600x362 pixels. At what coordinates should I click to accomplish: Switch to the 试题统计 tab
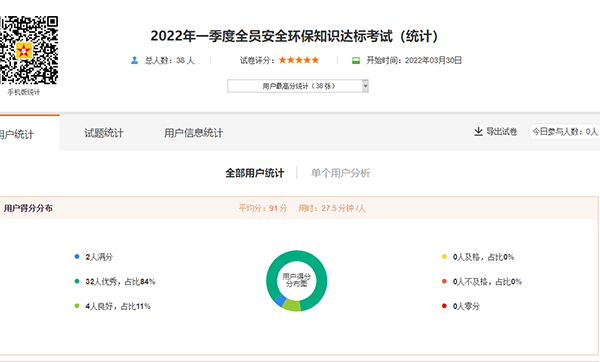pos(104,133)
